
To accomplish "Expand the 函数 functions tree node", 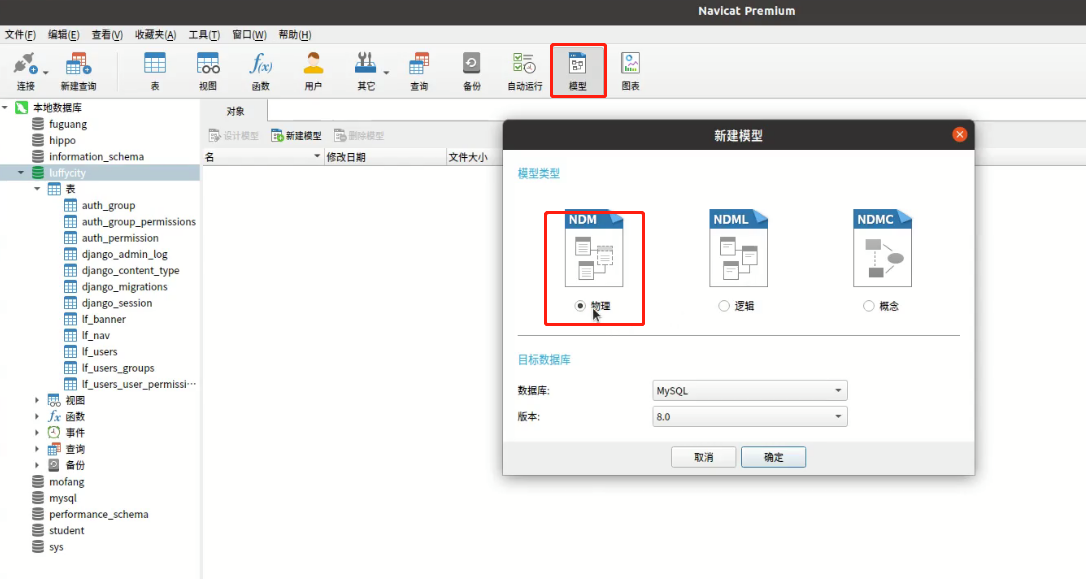I will pyautogui.click(x=37, y=416).
